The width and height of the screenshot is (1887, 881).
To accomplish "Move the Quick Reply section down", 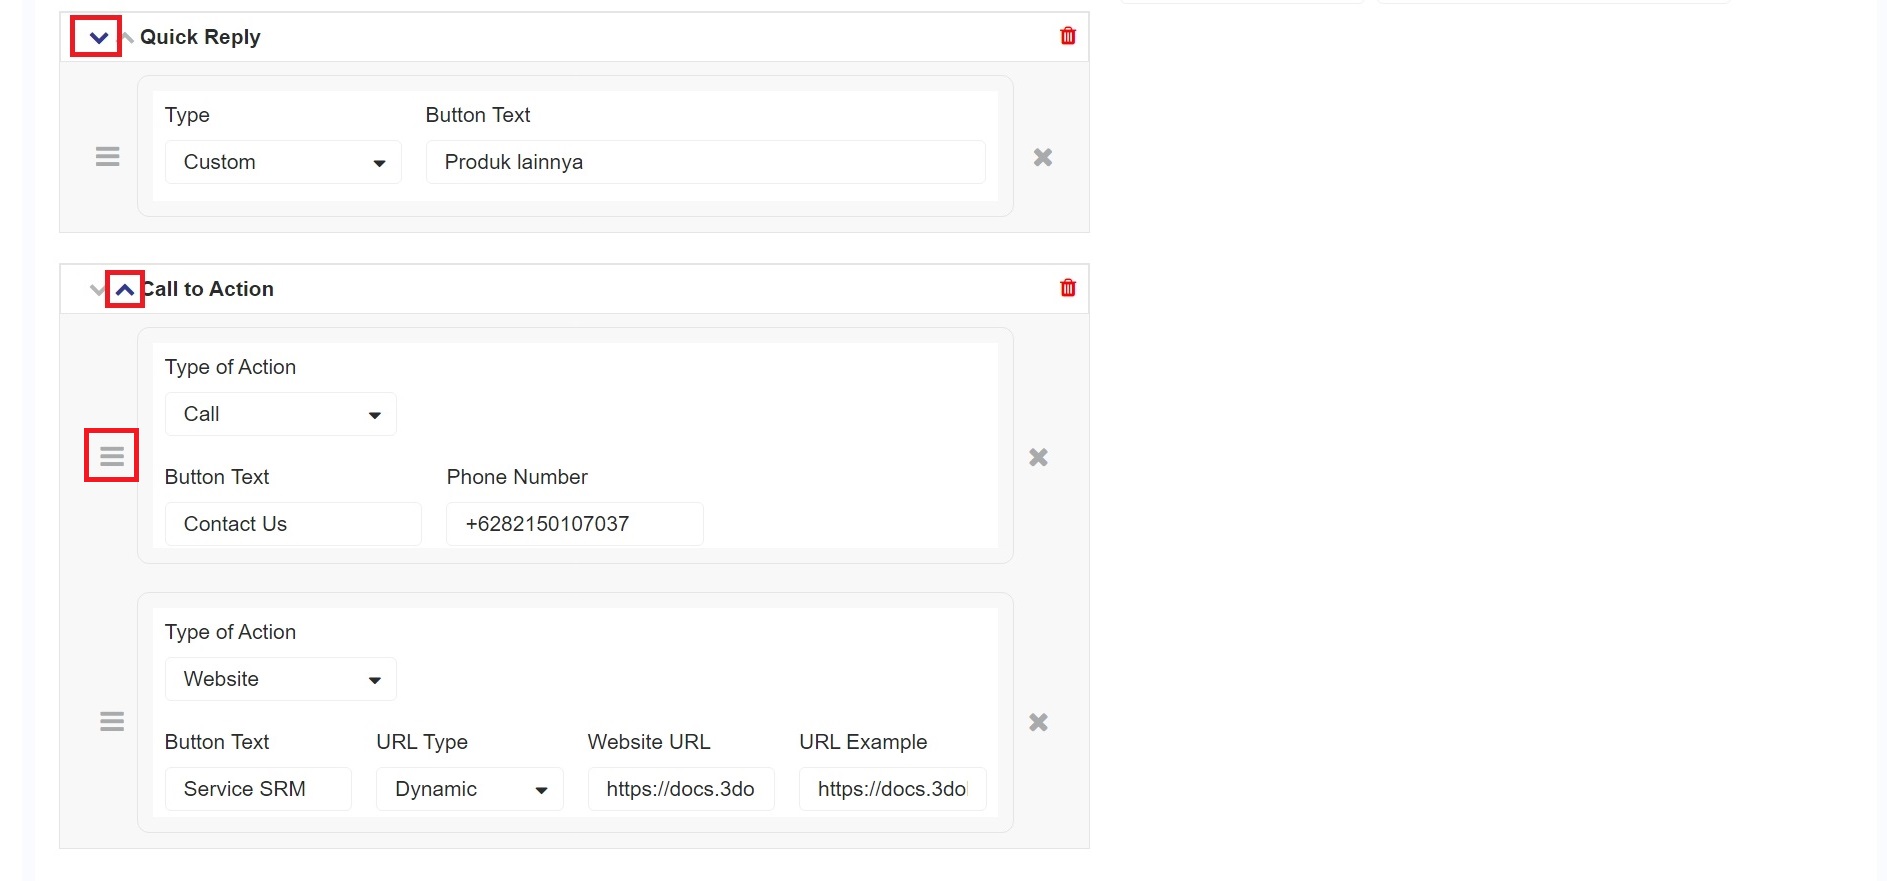I will [98, 38].
